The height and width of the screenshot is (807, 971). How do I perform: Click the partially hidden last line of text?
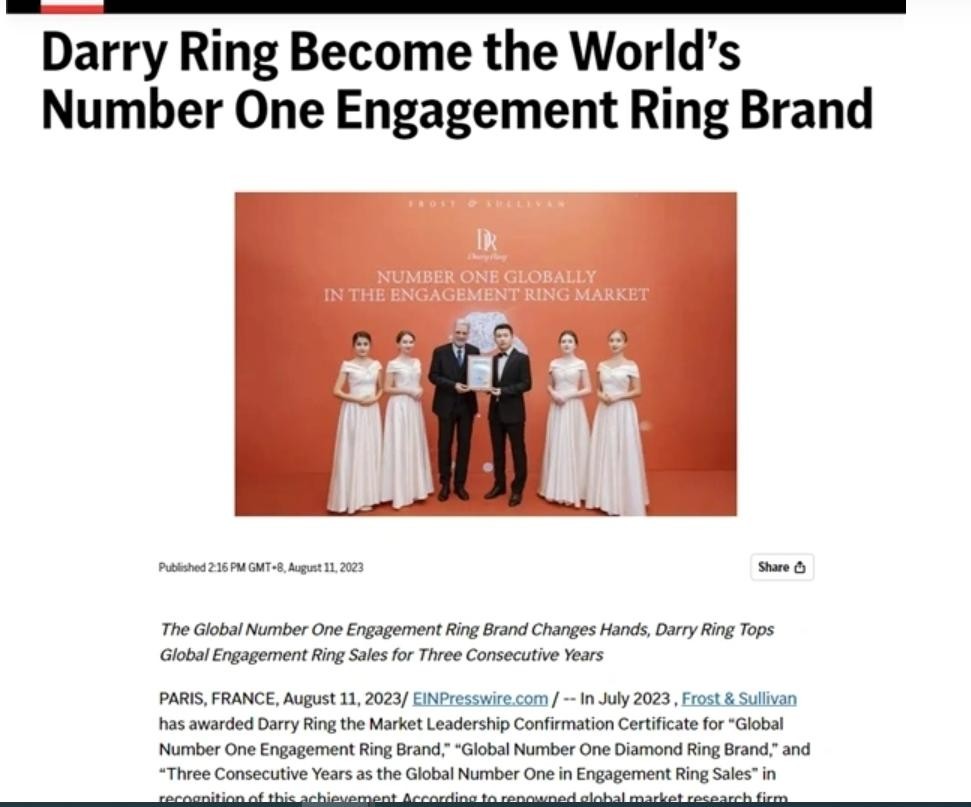pos(473,797)
